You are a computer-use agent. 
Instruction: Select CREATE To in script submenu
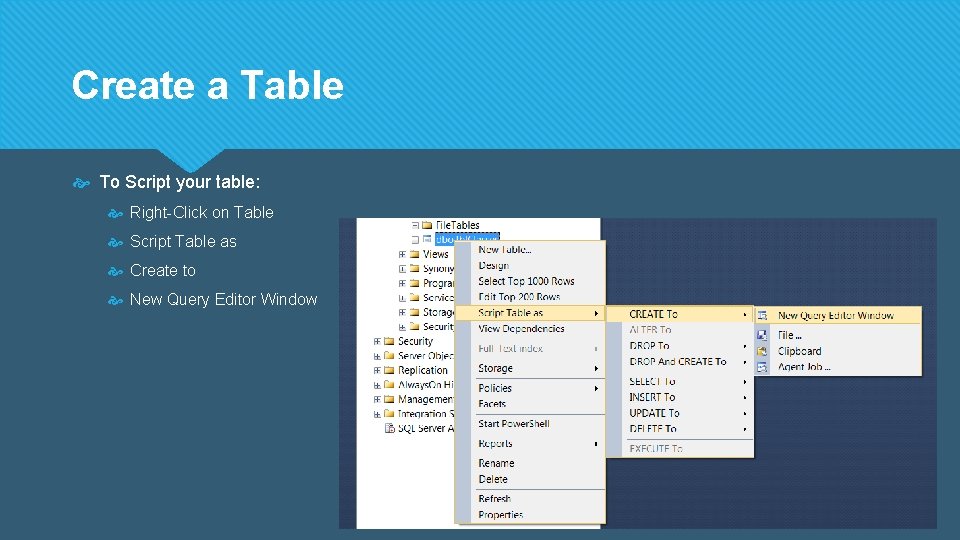pos(680,314)
